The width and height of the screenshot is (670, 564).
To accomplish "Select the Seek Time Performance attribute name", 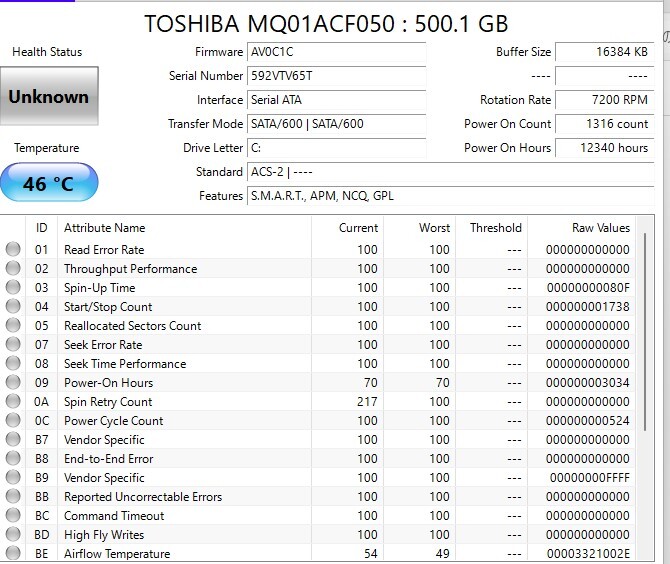I will click(x=125, y=364).
